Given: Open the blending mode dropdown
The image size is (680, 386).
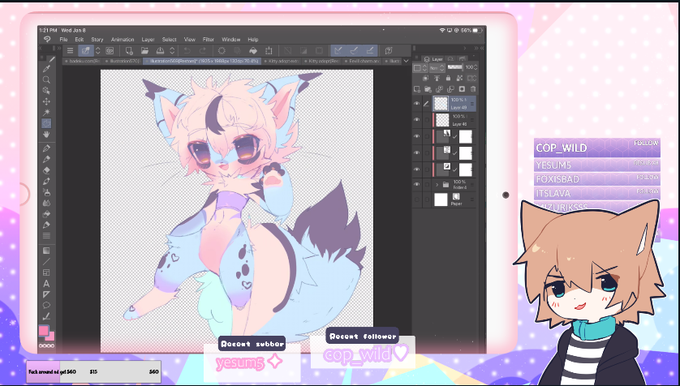Looking at the screenshot, I should tap(436, 68).
